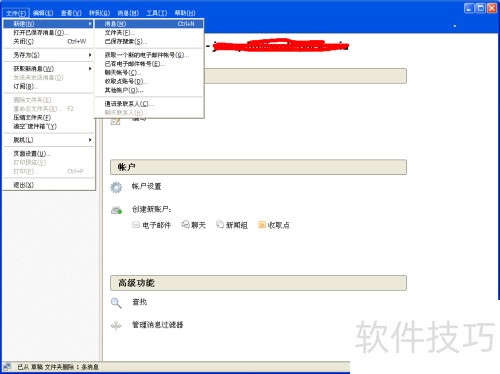Select 文件夹(F)... in the New submenu
This screenshot has height=374, width=500.
(149, 33)
